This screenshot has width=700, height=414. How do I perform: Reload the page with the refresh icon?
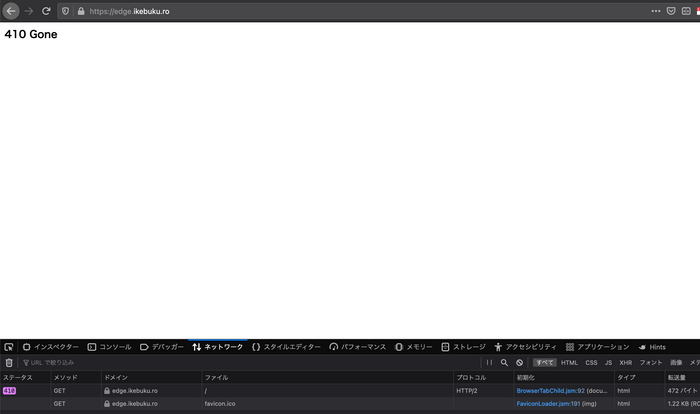pyautogui.click(x=46, y=11)
